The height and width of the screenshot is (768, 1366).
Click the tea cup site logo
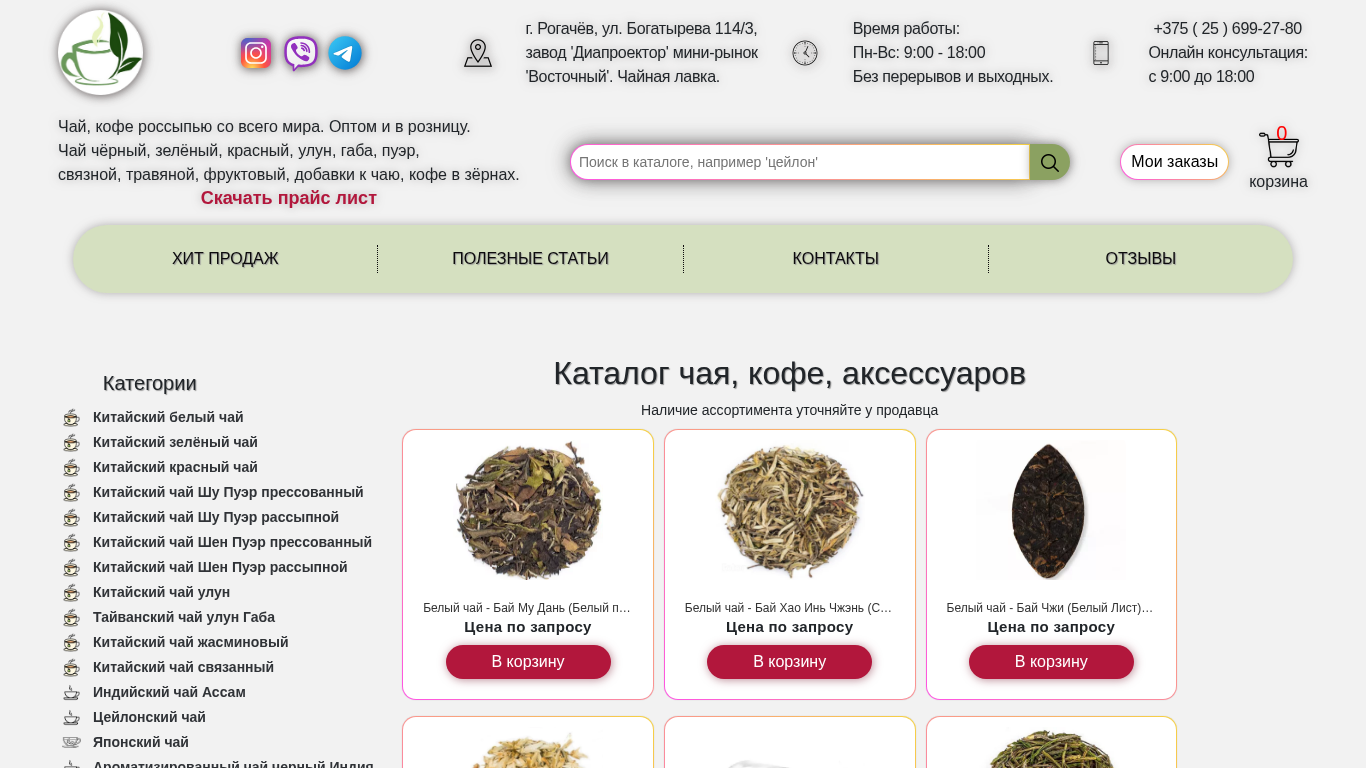[100, 53]
